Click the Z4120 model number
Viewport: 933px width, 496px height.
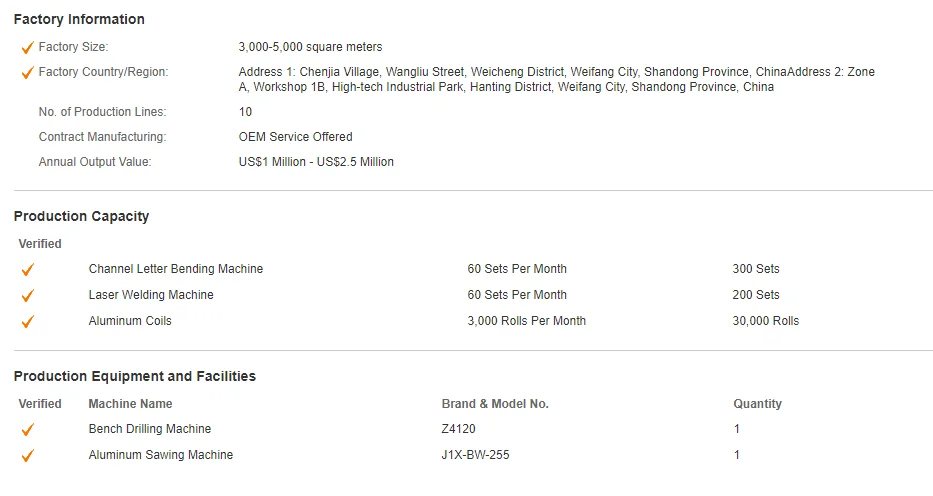tap(458, 429)
